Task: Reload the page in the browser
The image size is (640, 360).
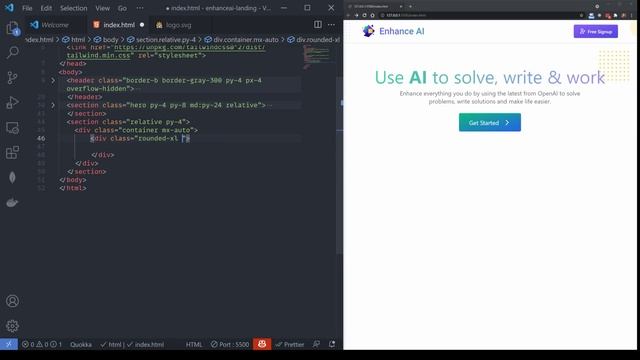Action: pyautogui.click(x=364, y=15)
